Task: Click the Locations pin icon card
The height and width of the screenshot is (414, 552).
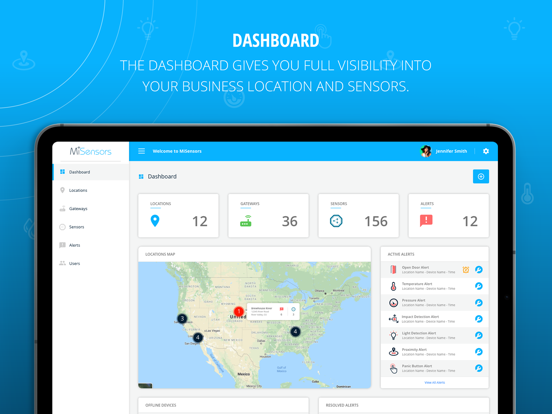Action: click(x=155, y=221)
